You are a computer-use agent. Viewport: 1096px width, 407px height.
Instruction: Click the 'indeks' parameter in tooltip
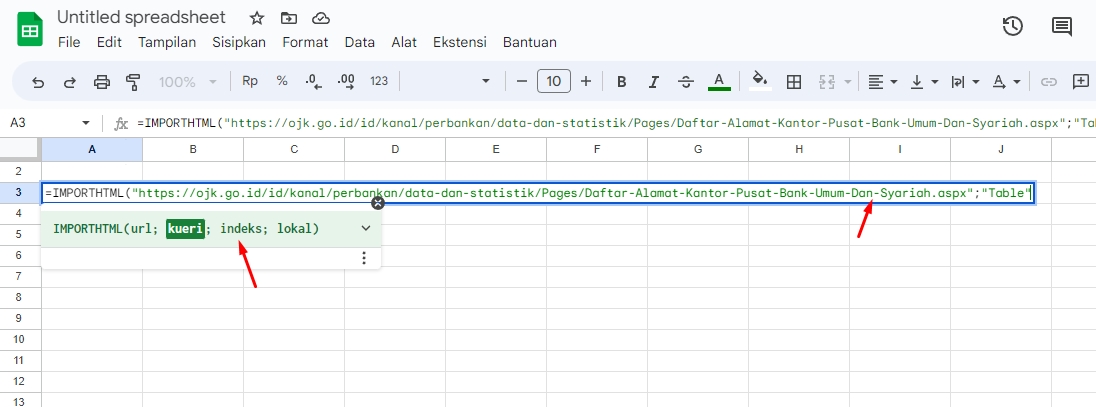[x=241, y=229]
